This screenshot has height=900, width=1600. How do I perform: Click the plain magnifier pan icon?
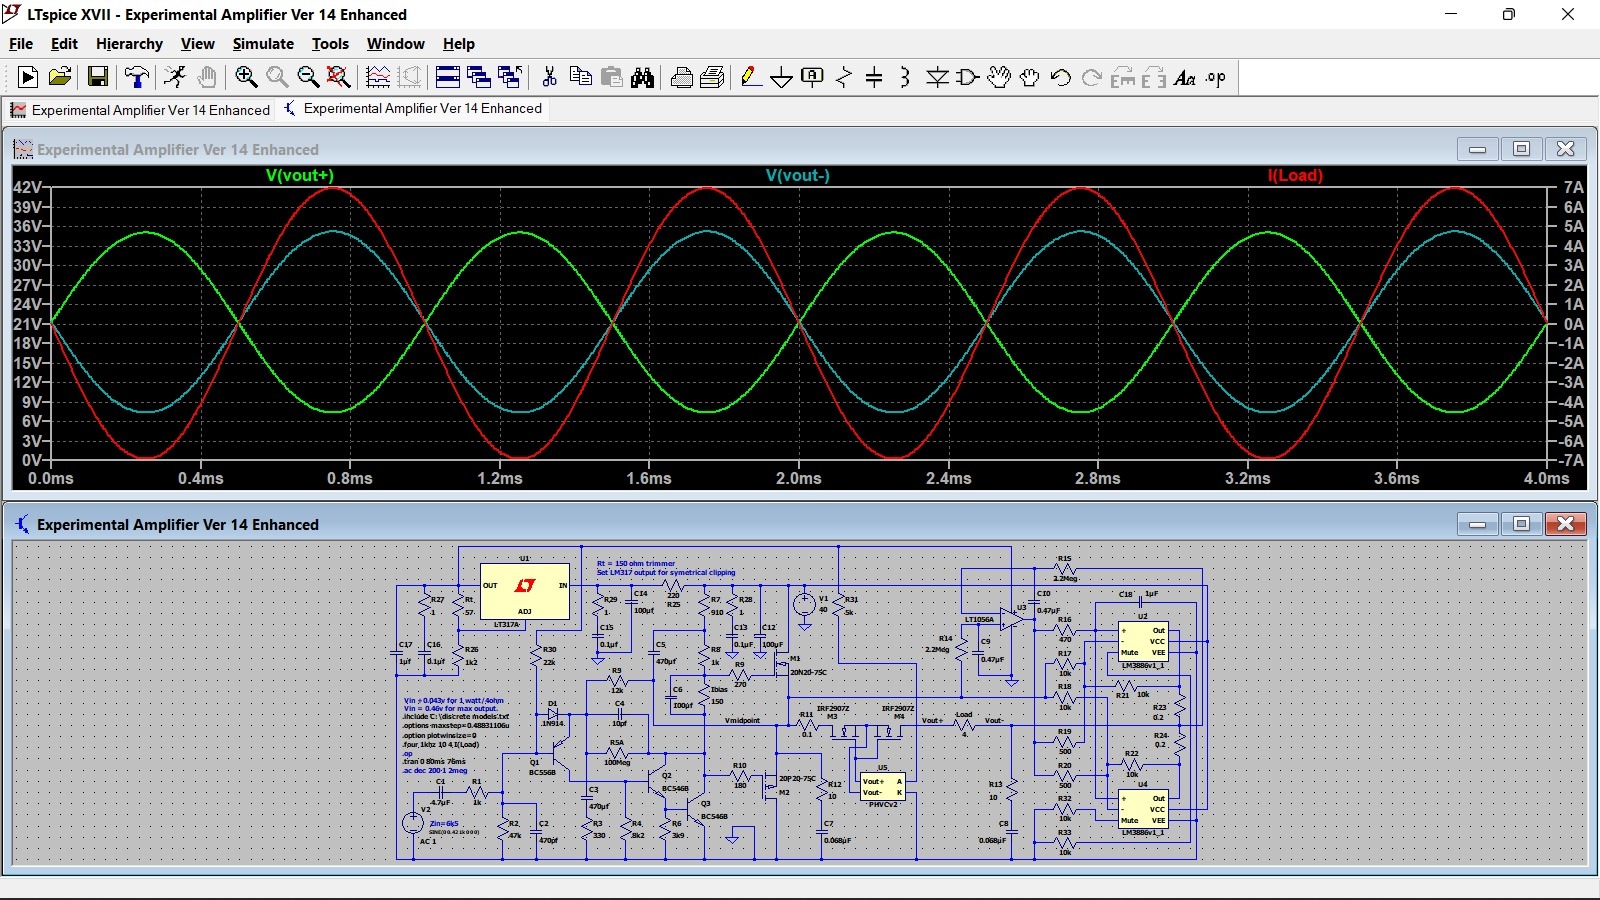(x=277, y=77)
